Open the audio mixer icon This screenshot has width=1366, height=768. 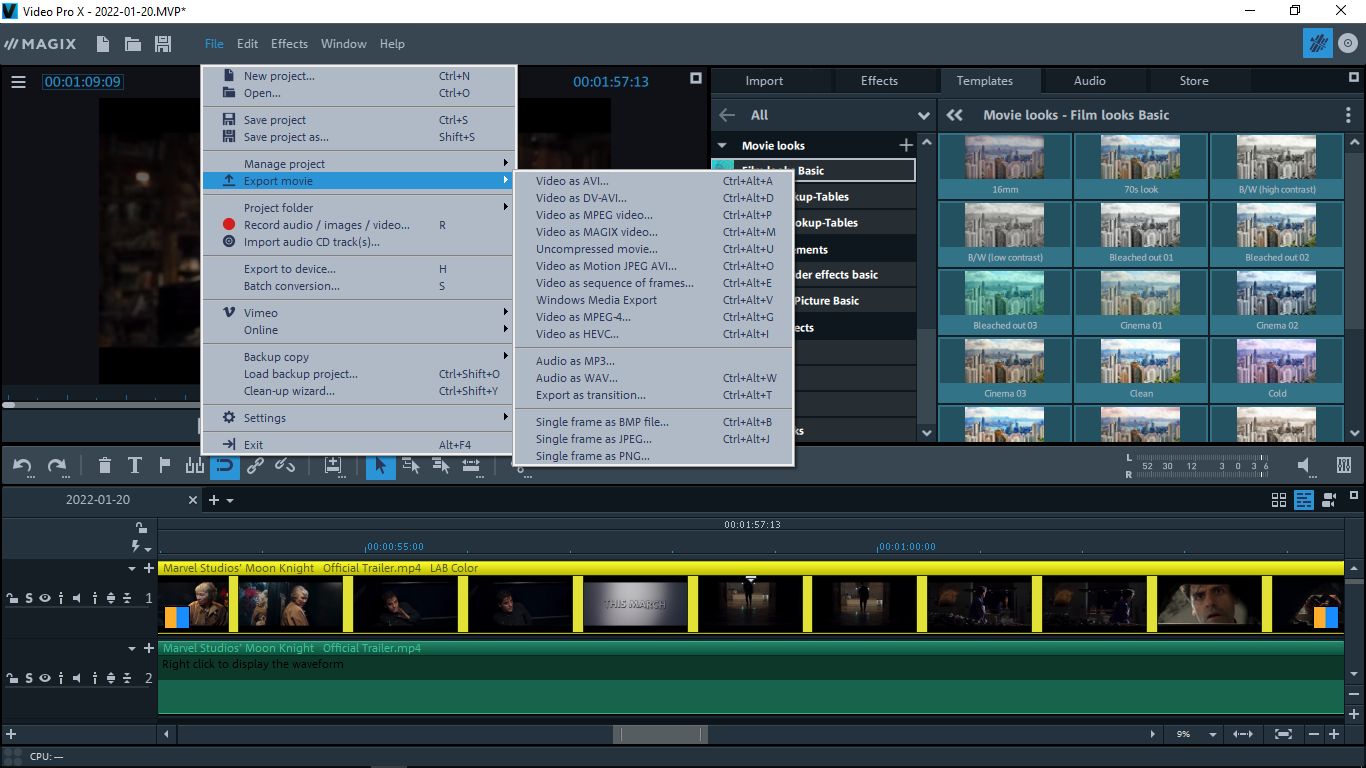click(x=1344, y=465)
